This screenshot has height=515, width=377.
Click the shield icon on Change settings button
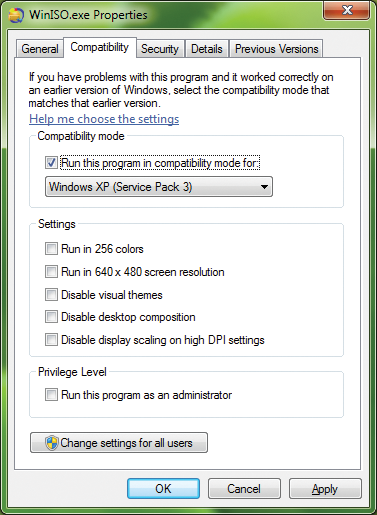point(52,443)
